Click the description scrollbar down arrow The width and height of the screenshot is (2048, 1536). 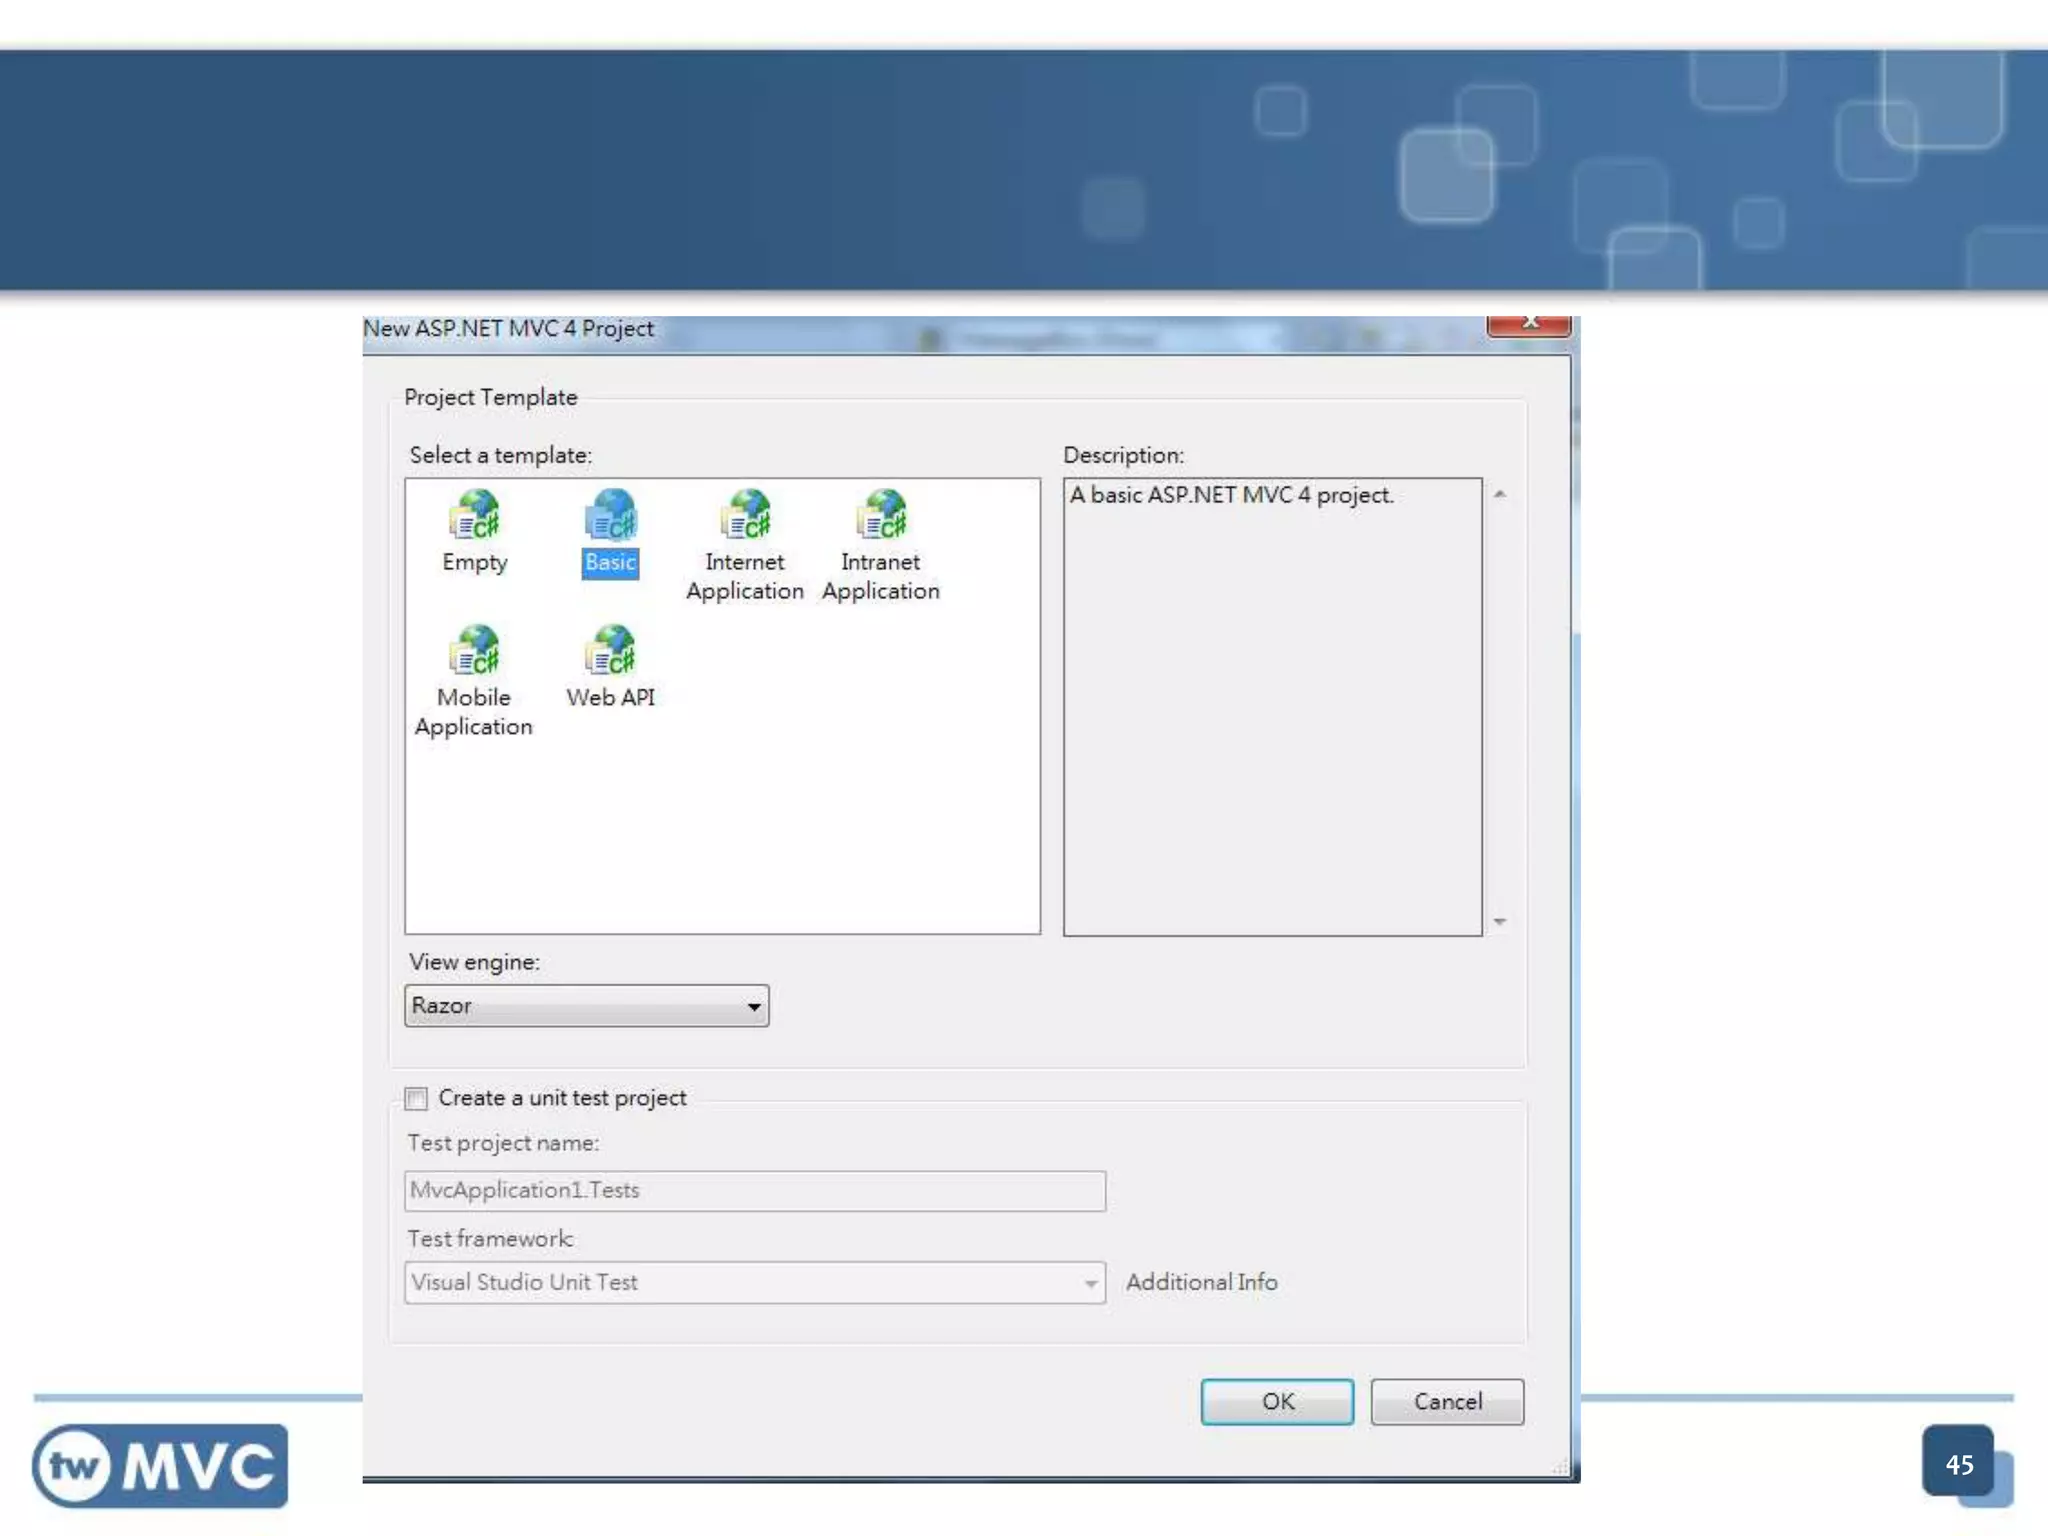tap(1499, 921)
